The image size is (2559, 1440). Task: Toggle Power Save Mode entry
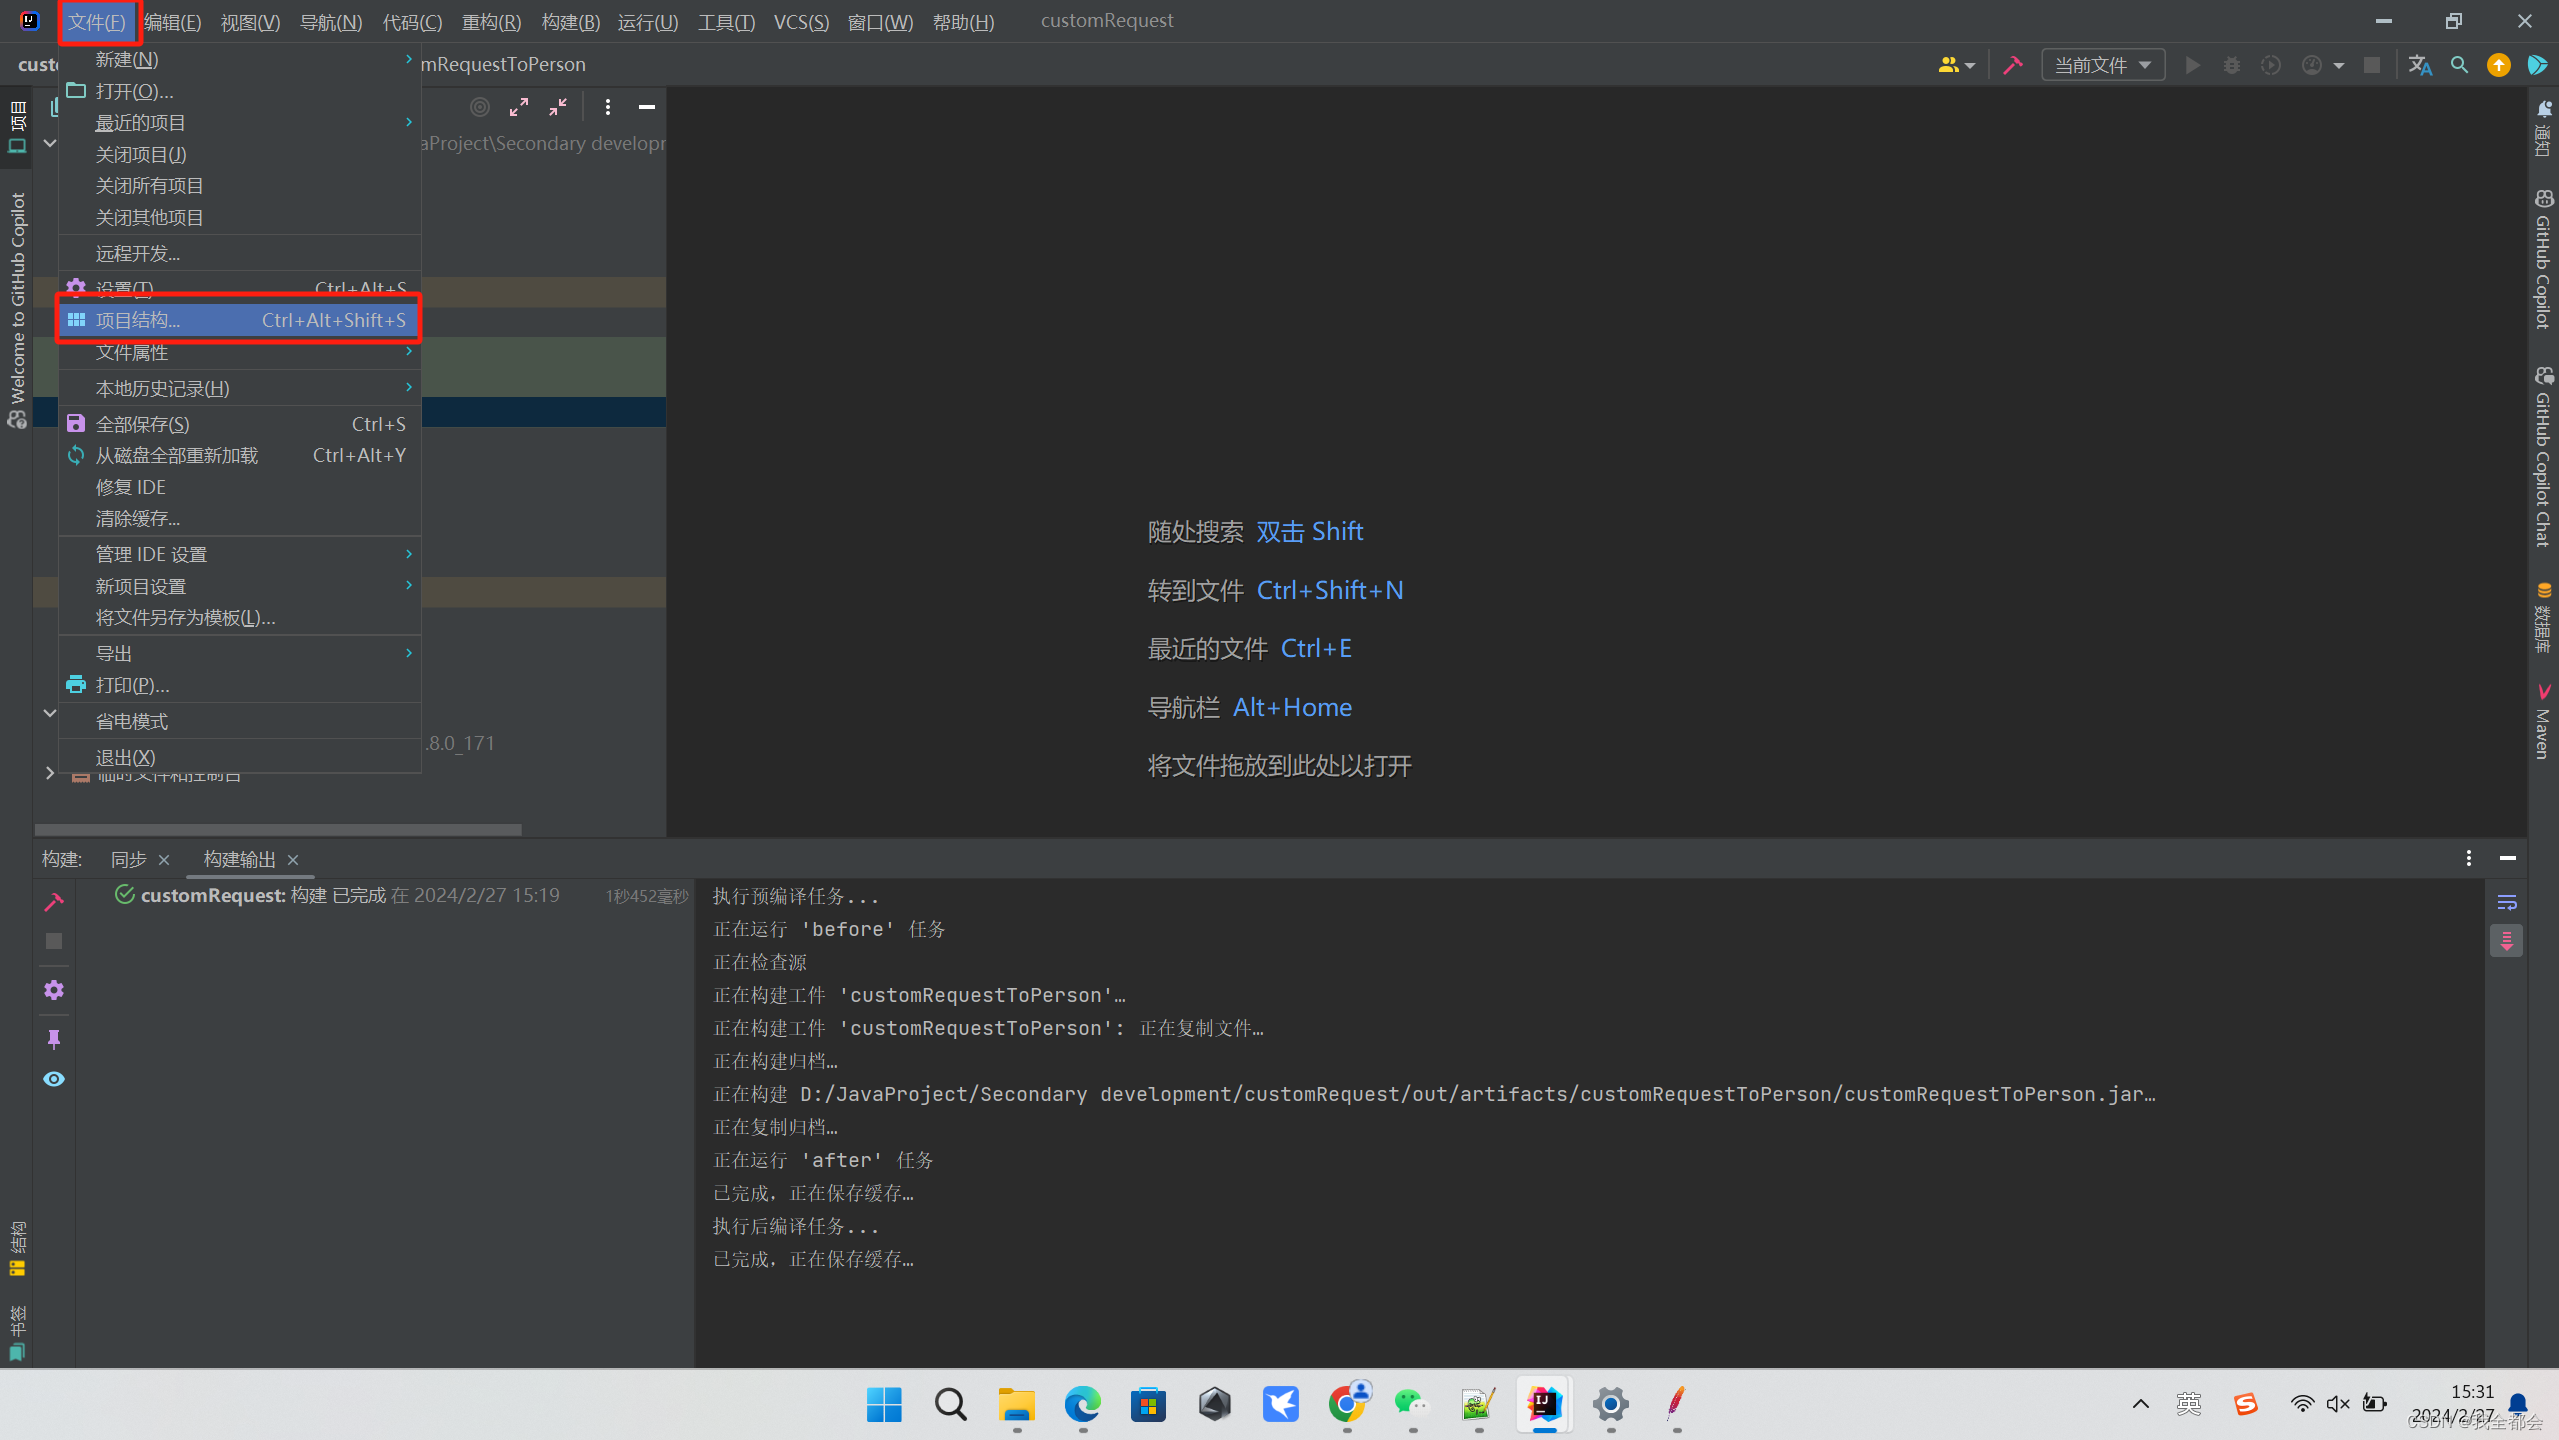point(240,721)
